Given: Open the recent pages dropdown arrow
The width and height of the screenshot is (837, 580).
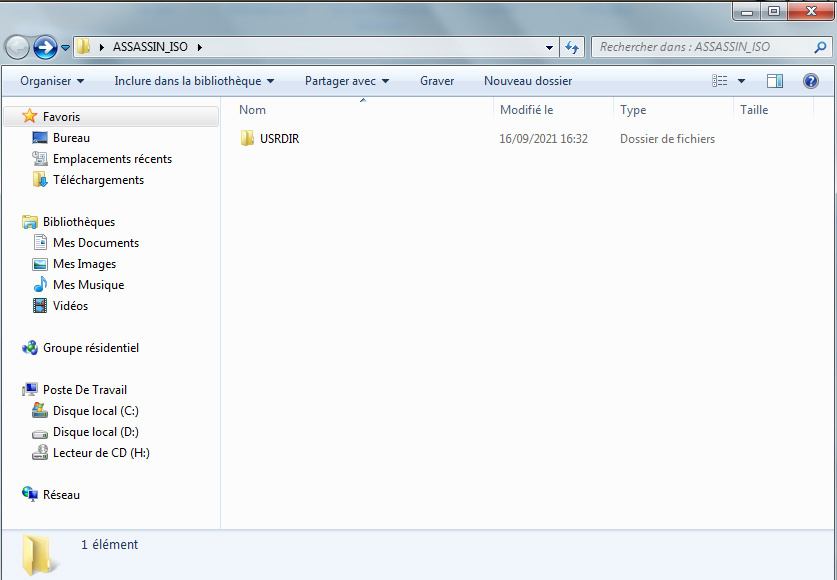Looking at the screenshot, I should tap(66, 47).
